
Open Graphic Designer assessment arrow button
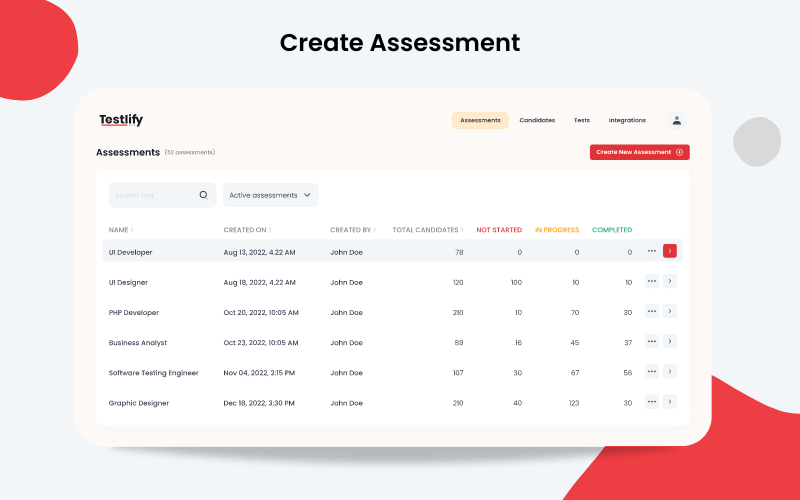670,402
